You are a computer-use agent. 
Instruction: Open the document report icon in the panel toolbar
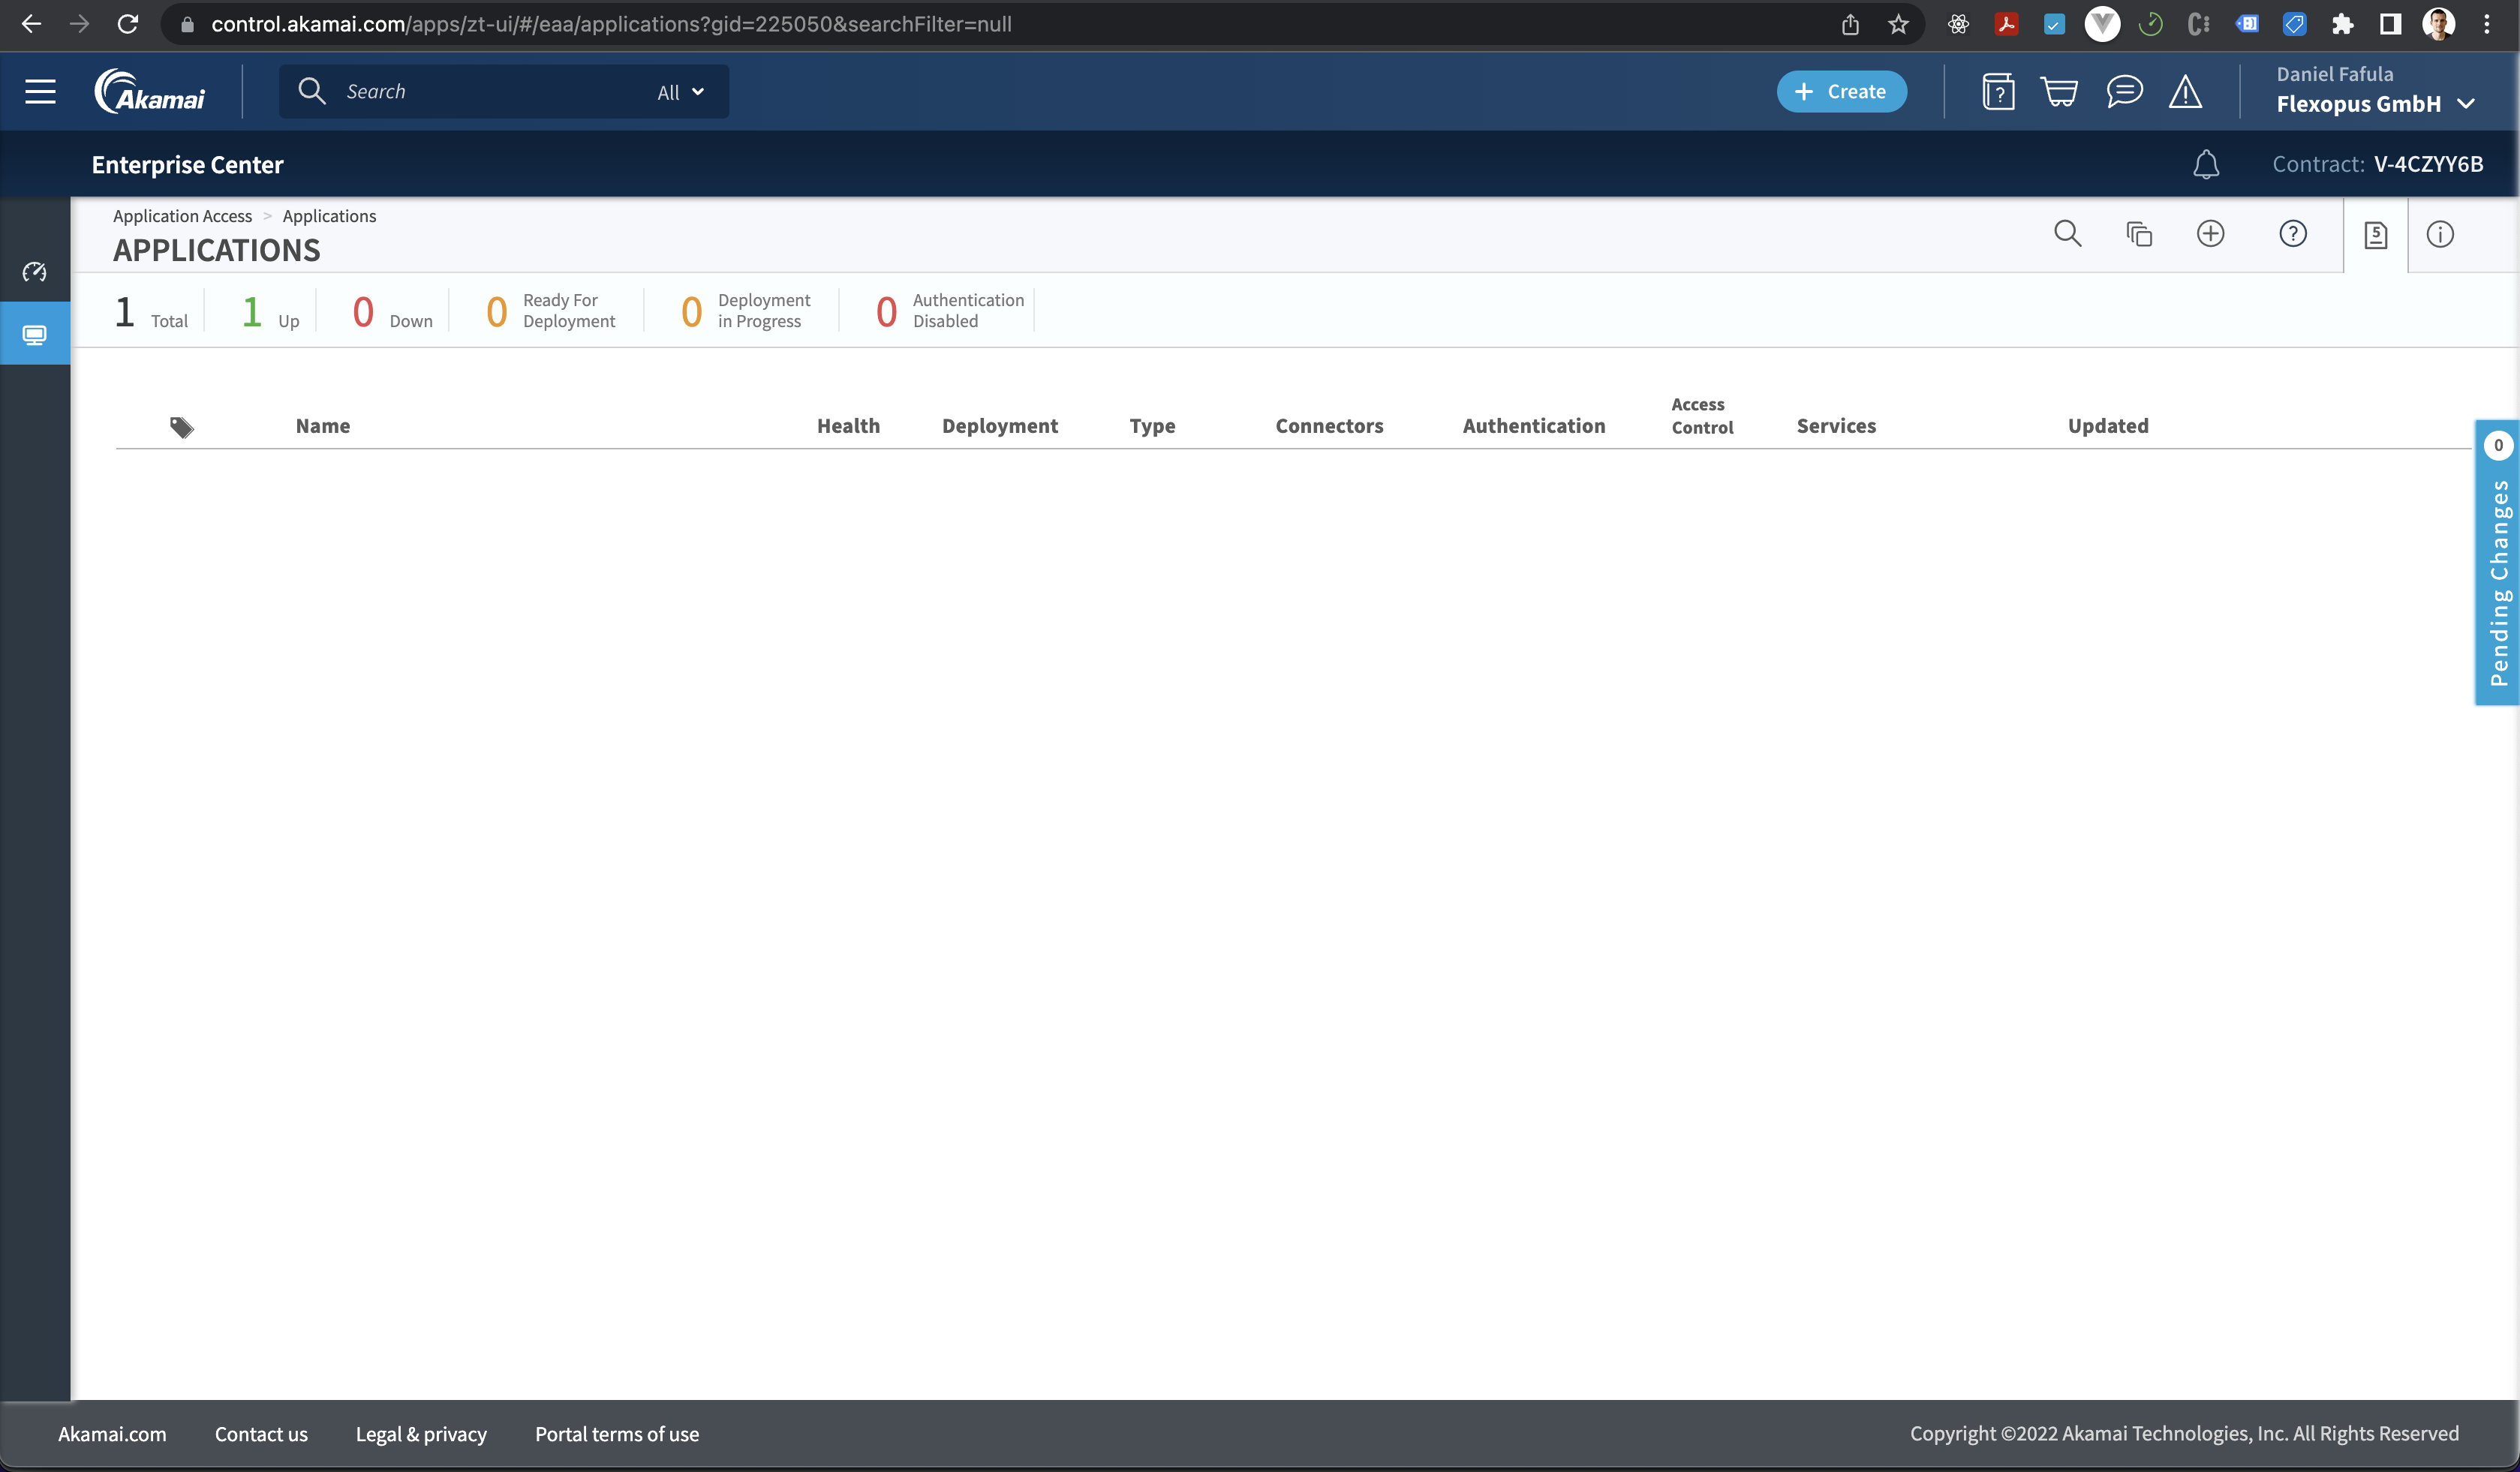(2375, 234)
